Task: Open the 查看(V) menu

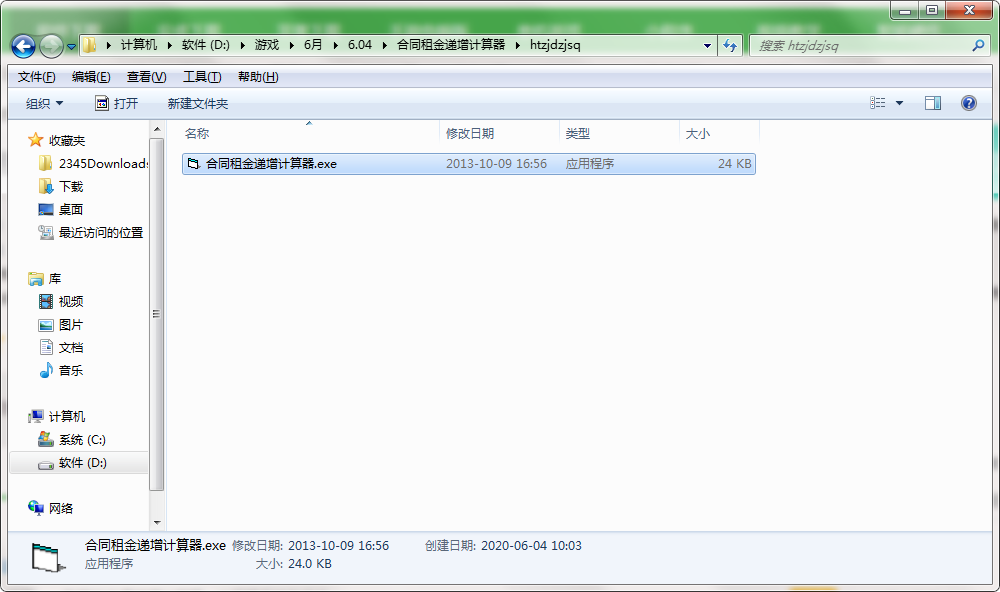Action: point(147,77)
